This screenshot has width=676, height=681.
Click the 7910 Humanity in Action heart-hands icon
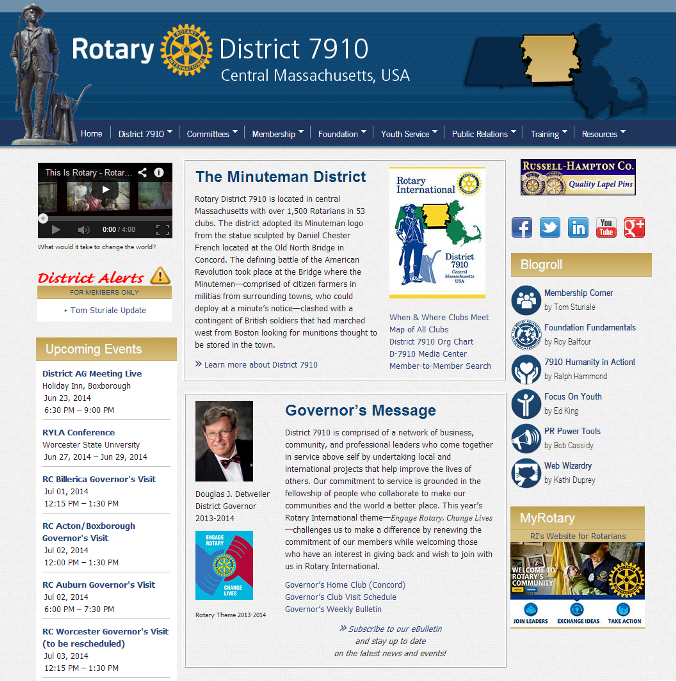[526, 369]
